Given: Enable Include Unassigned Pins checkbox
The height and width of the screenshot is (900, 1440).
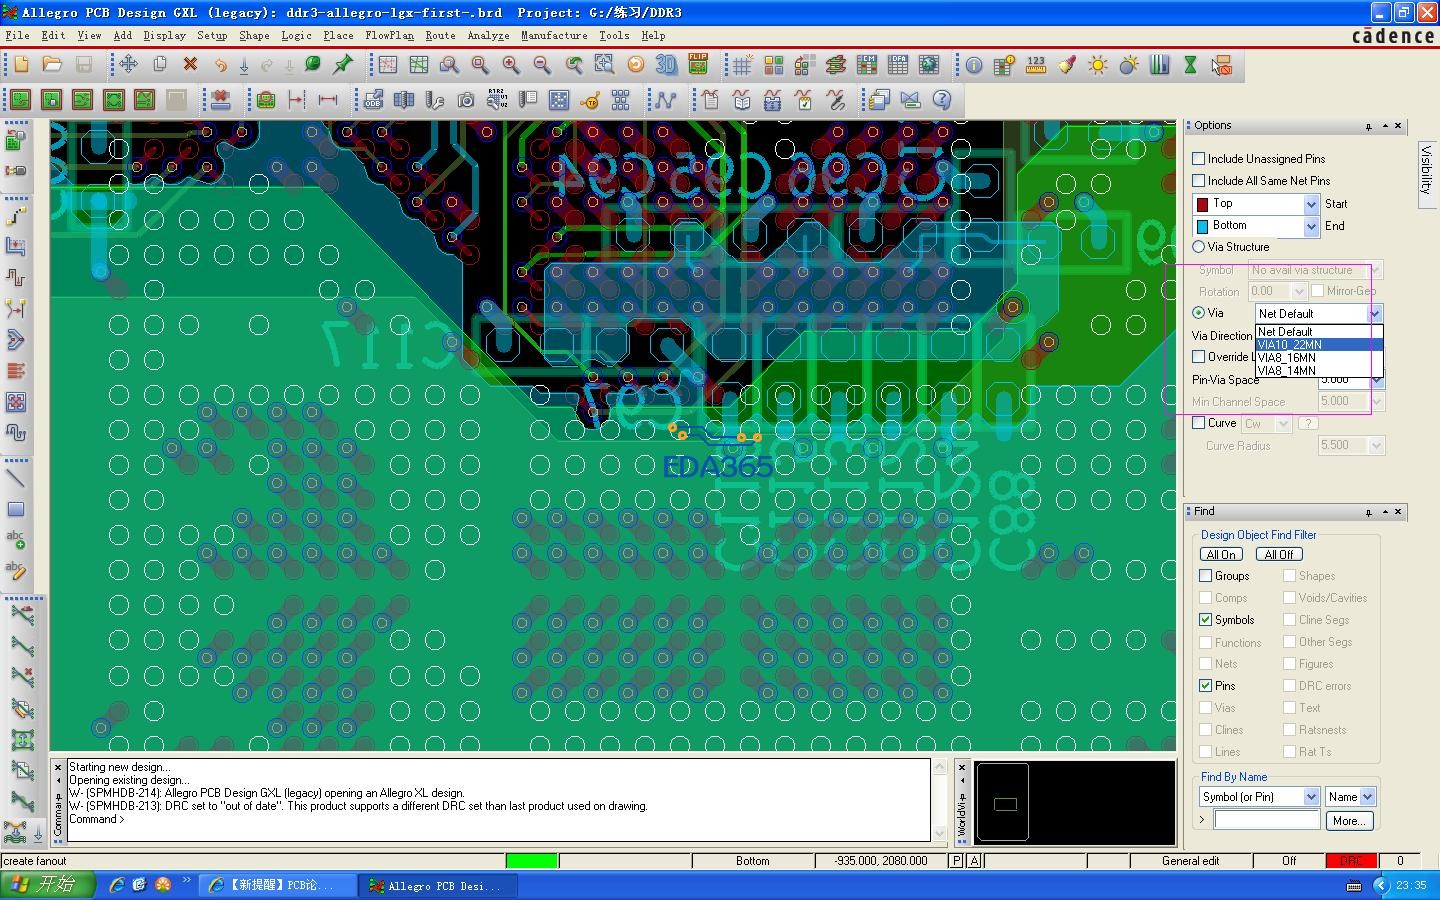Looking at the screenshot, I should [1199, 159].
